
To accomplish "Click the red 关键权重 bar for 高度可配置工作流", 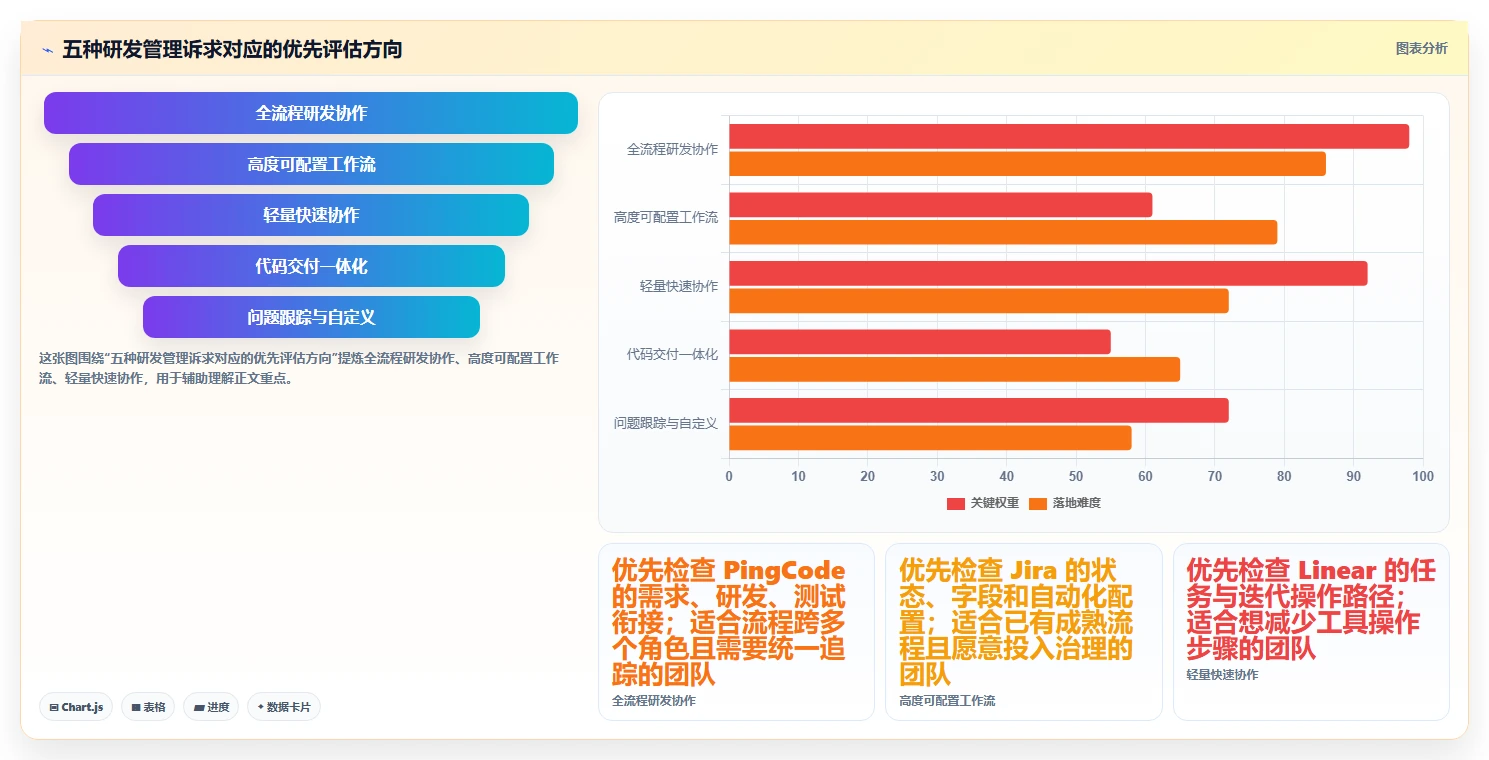I will coord(940,205).
